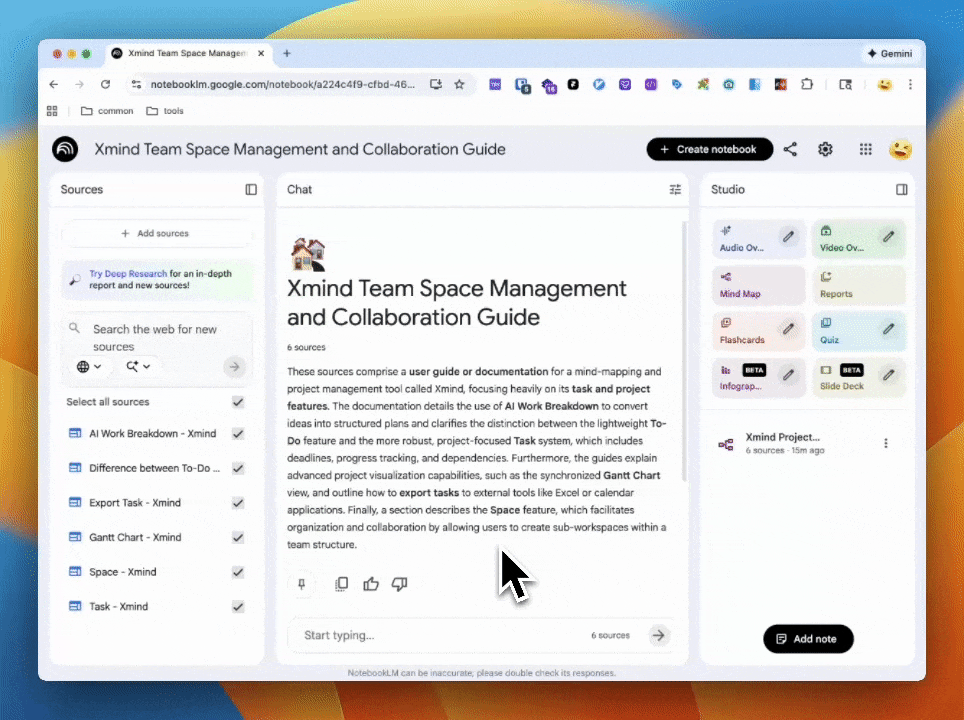
Task: Open chat configuration sliders icon
Action: click(675, 189)
